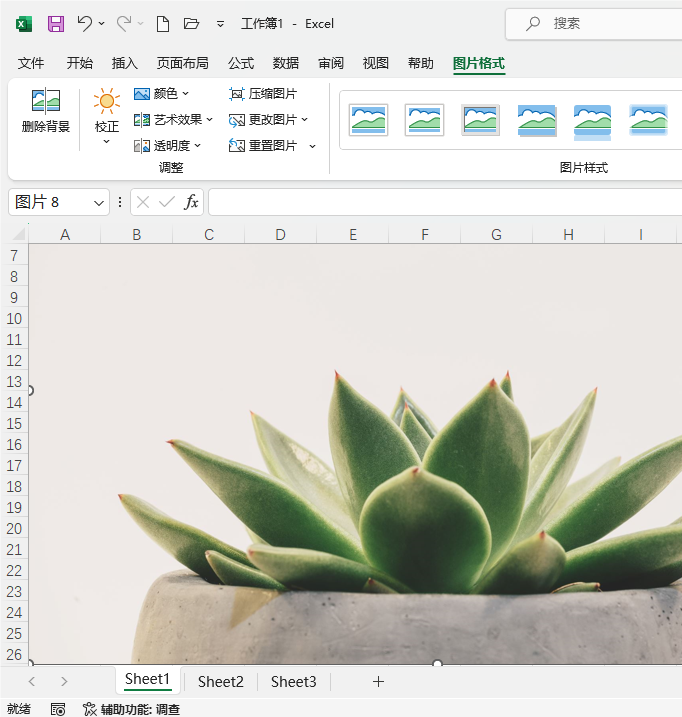Click the open folder icon

tap(192, 23)
